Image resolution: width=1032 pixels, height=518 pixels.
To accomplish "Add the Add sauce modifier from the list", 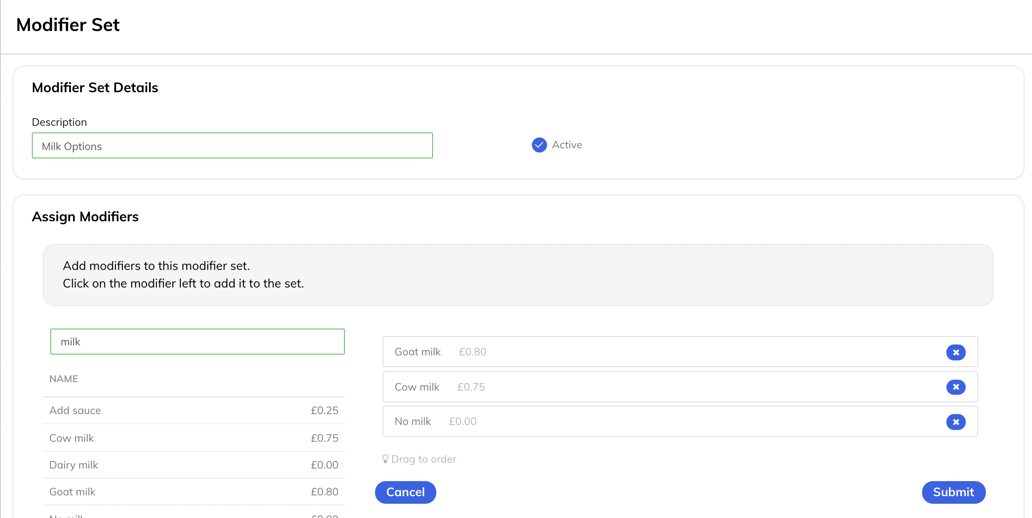I will [193, 410].
